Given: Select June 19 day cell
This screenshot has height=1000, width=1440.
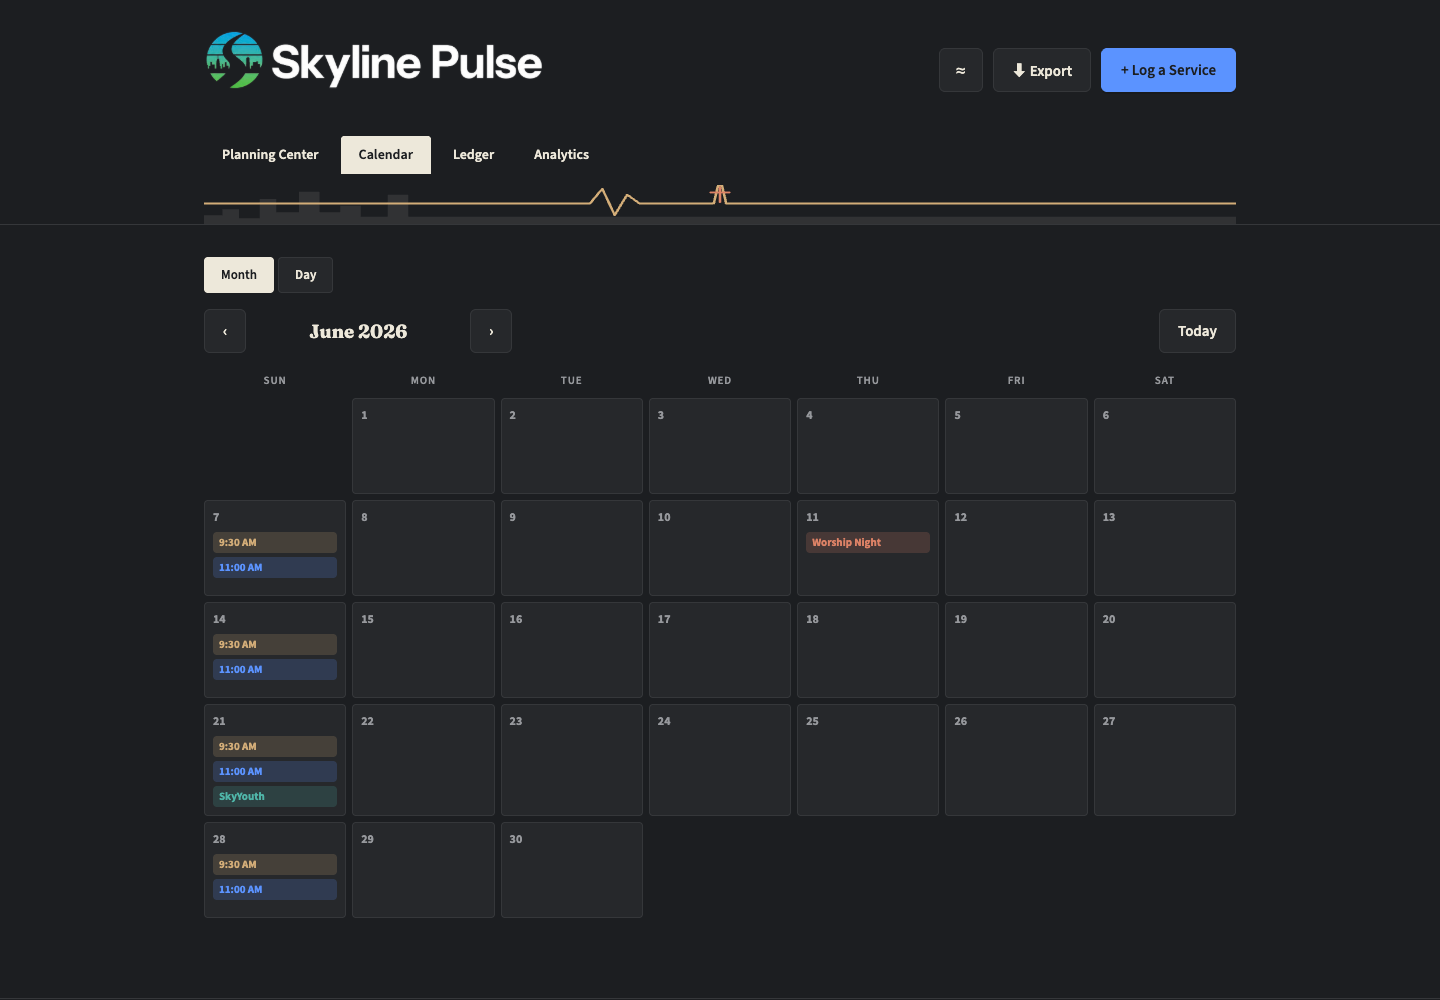Looking at the screenshot, I should (1016, 650).
